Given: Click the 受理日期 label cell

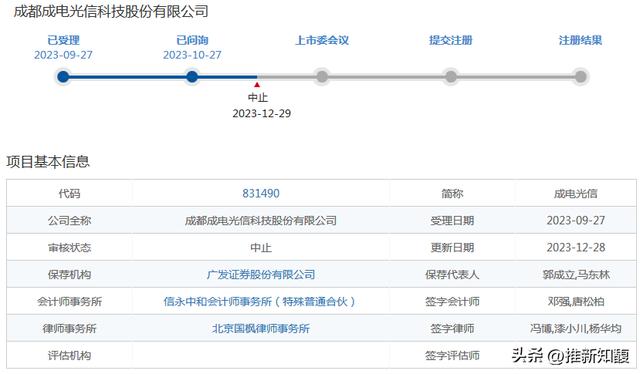Looking at the screenshot, I should tap(452, 220).
